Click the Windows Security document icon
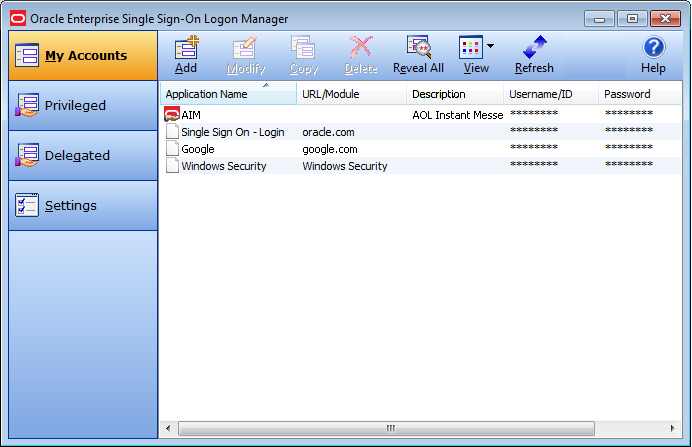 172,165
